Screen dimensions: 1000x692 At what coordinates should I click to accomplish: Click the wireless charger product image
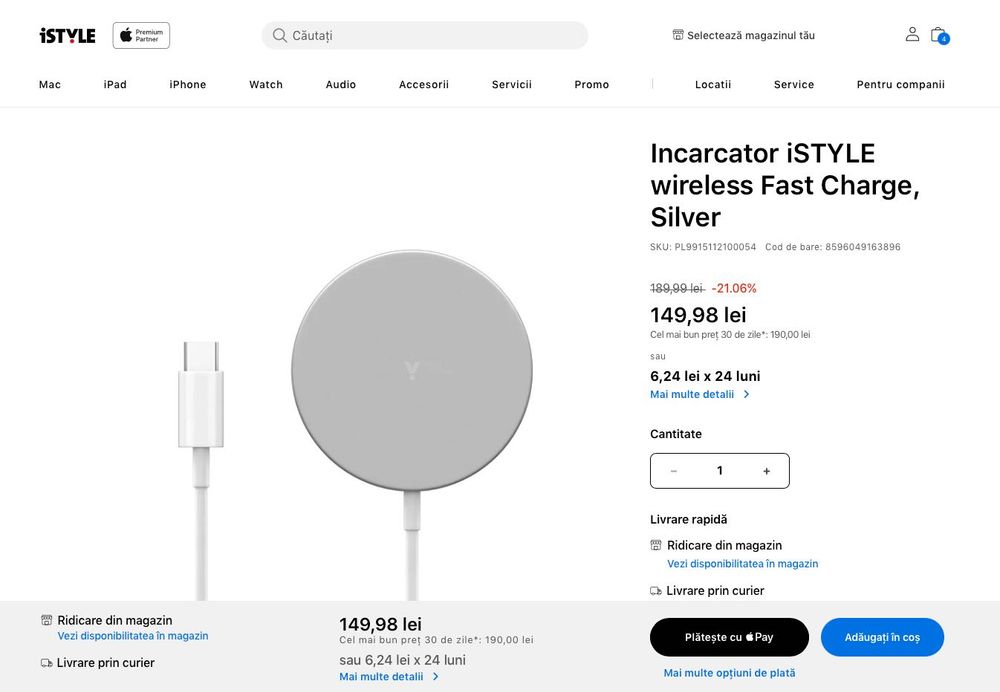[411, 370]
